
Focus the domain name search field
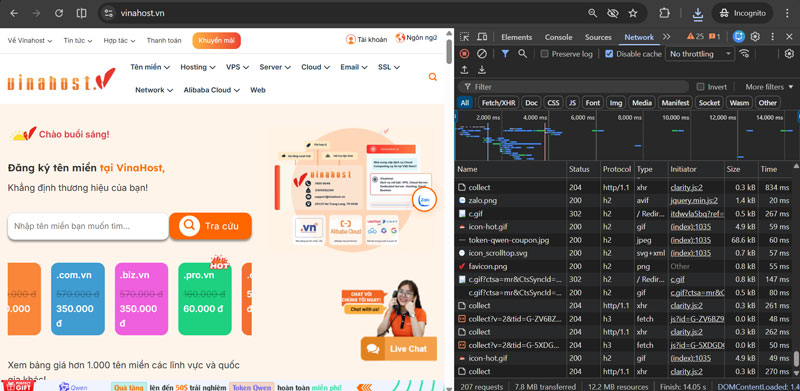click(x=88, y=226)
